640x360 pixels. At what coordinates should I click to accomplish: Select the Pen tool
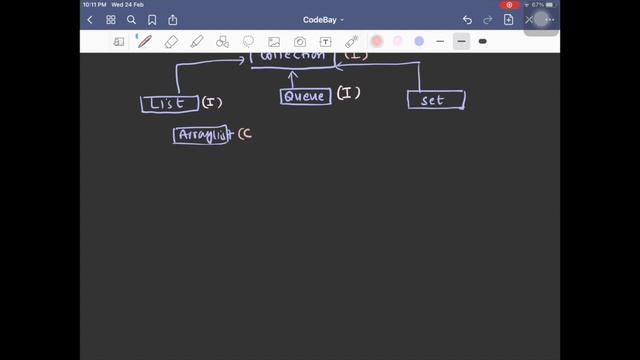[144, 42]
